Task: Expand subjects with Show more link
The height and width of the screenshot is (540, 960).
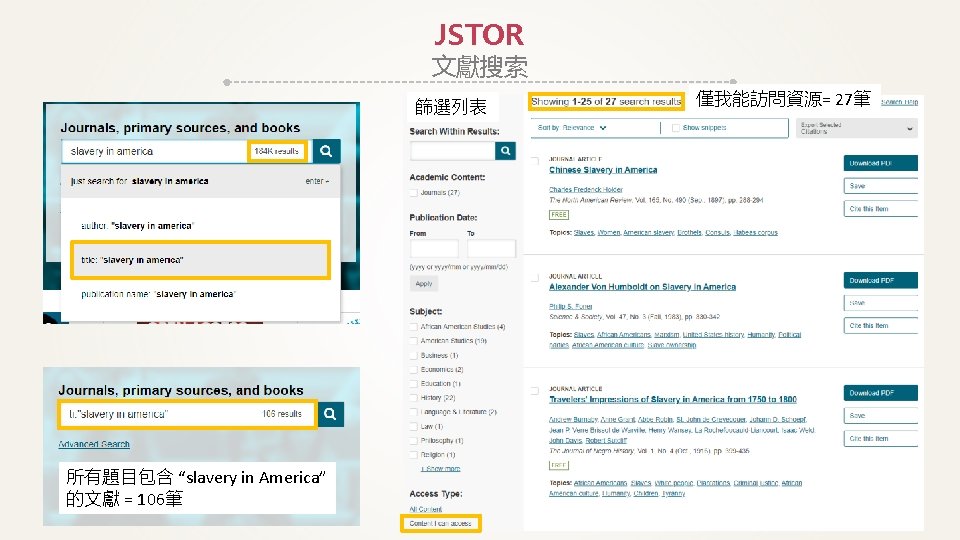Action: click(x=441, y=468)
